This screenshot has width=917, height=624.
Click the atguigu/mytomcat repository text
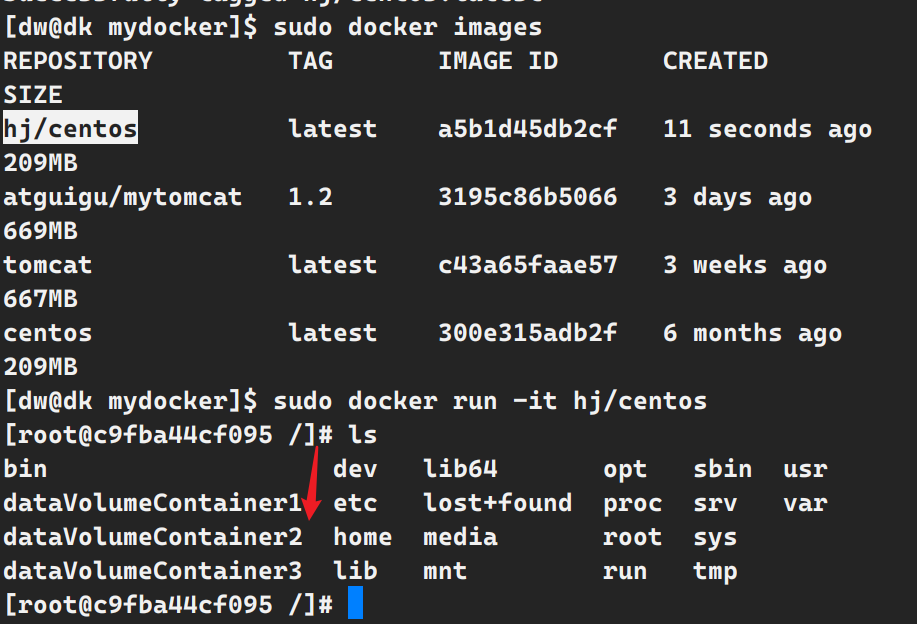pyautogui.click(x=122, y=197)
